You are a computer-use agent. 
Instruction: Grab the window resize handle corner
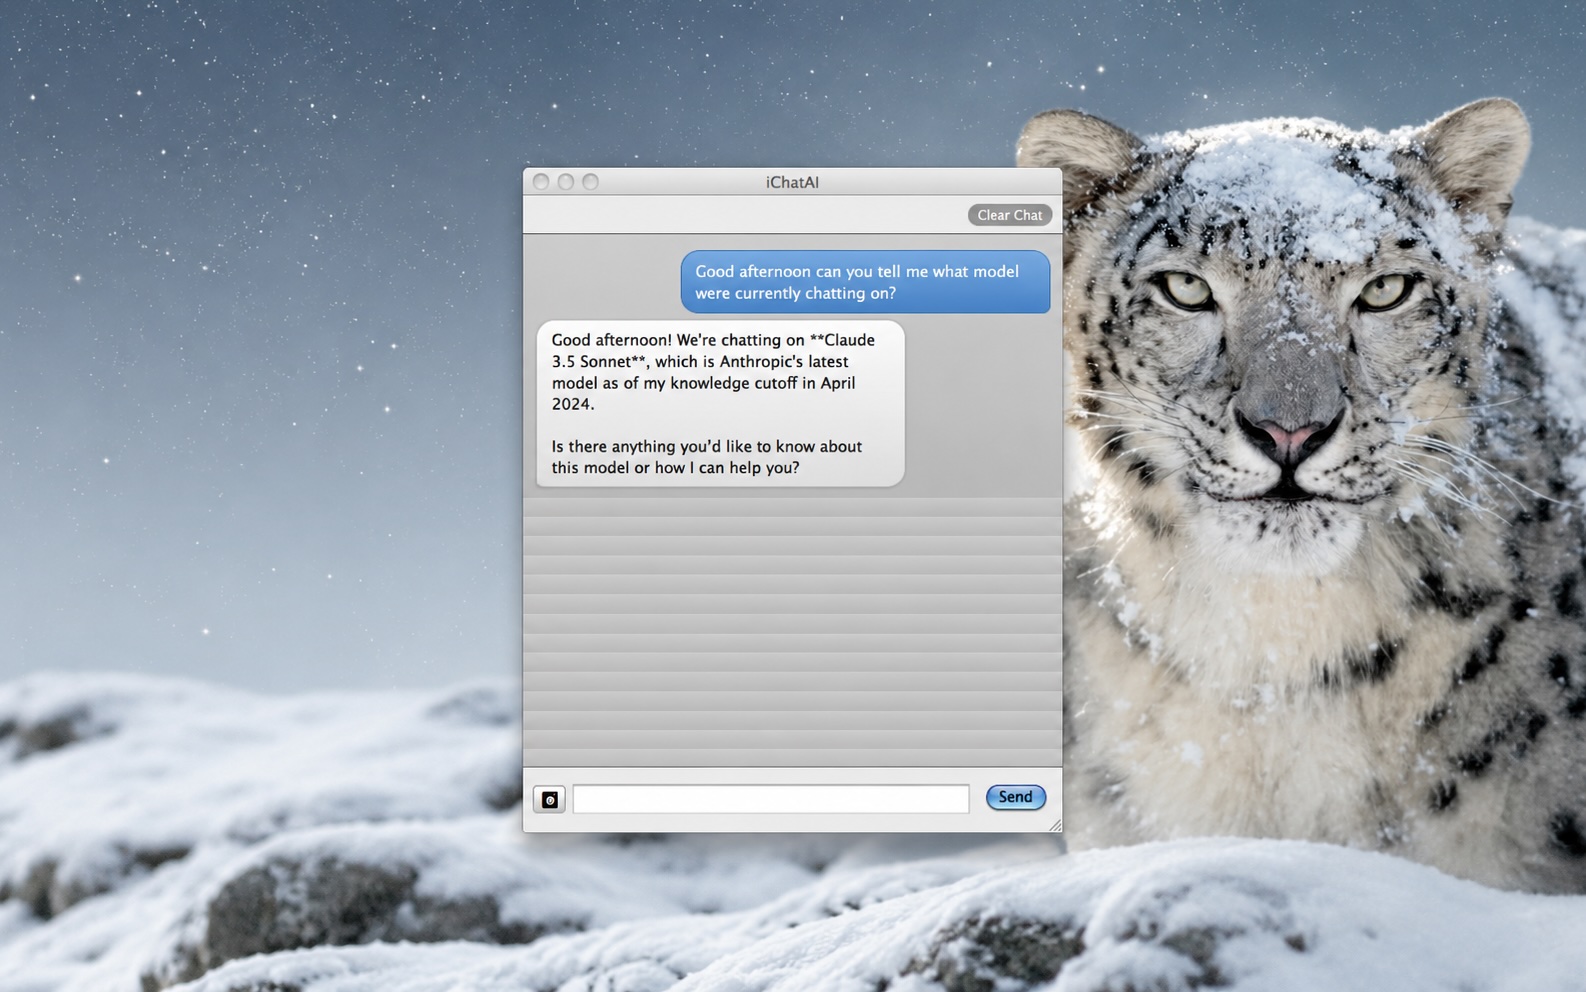1055,825
